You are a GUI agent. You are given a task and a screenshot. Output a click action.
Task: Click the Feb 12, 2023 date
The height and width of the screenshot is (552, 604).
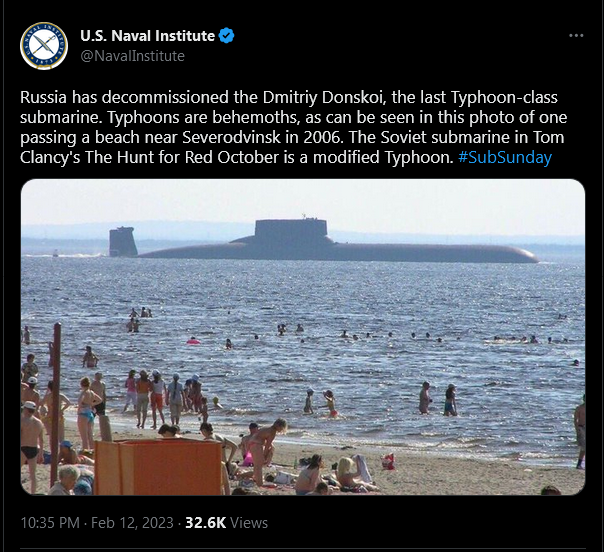coord(132,523)
